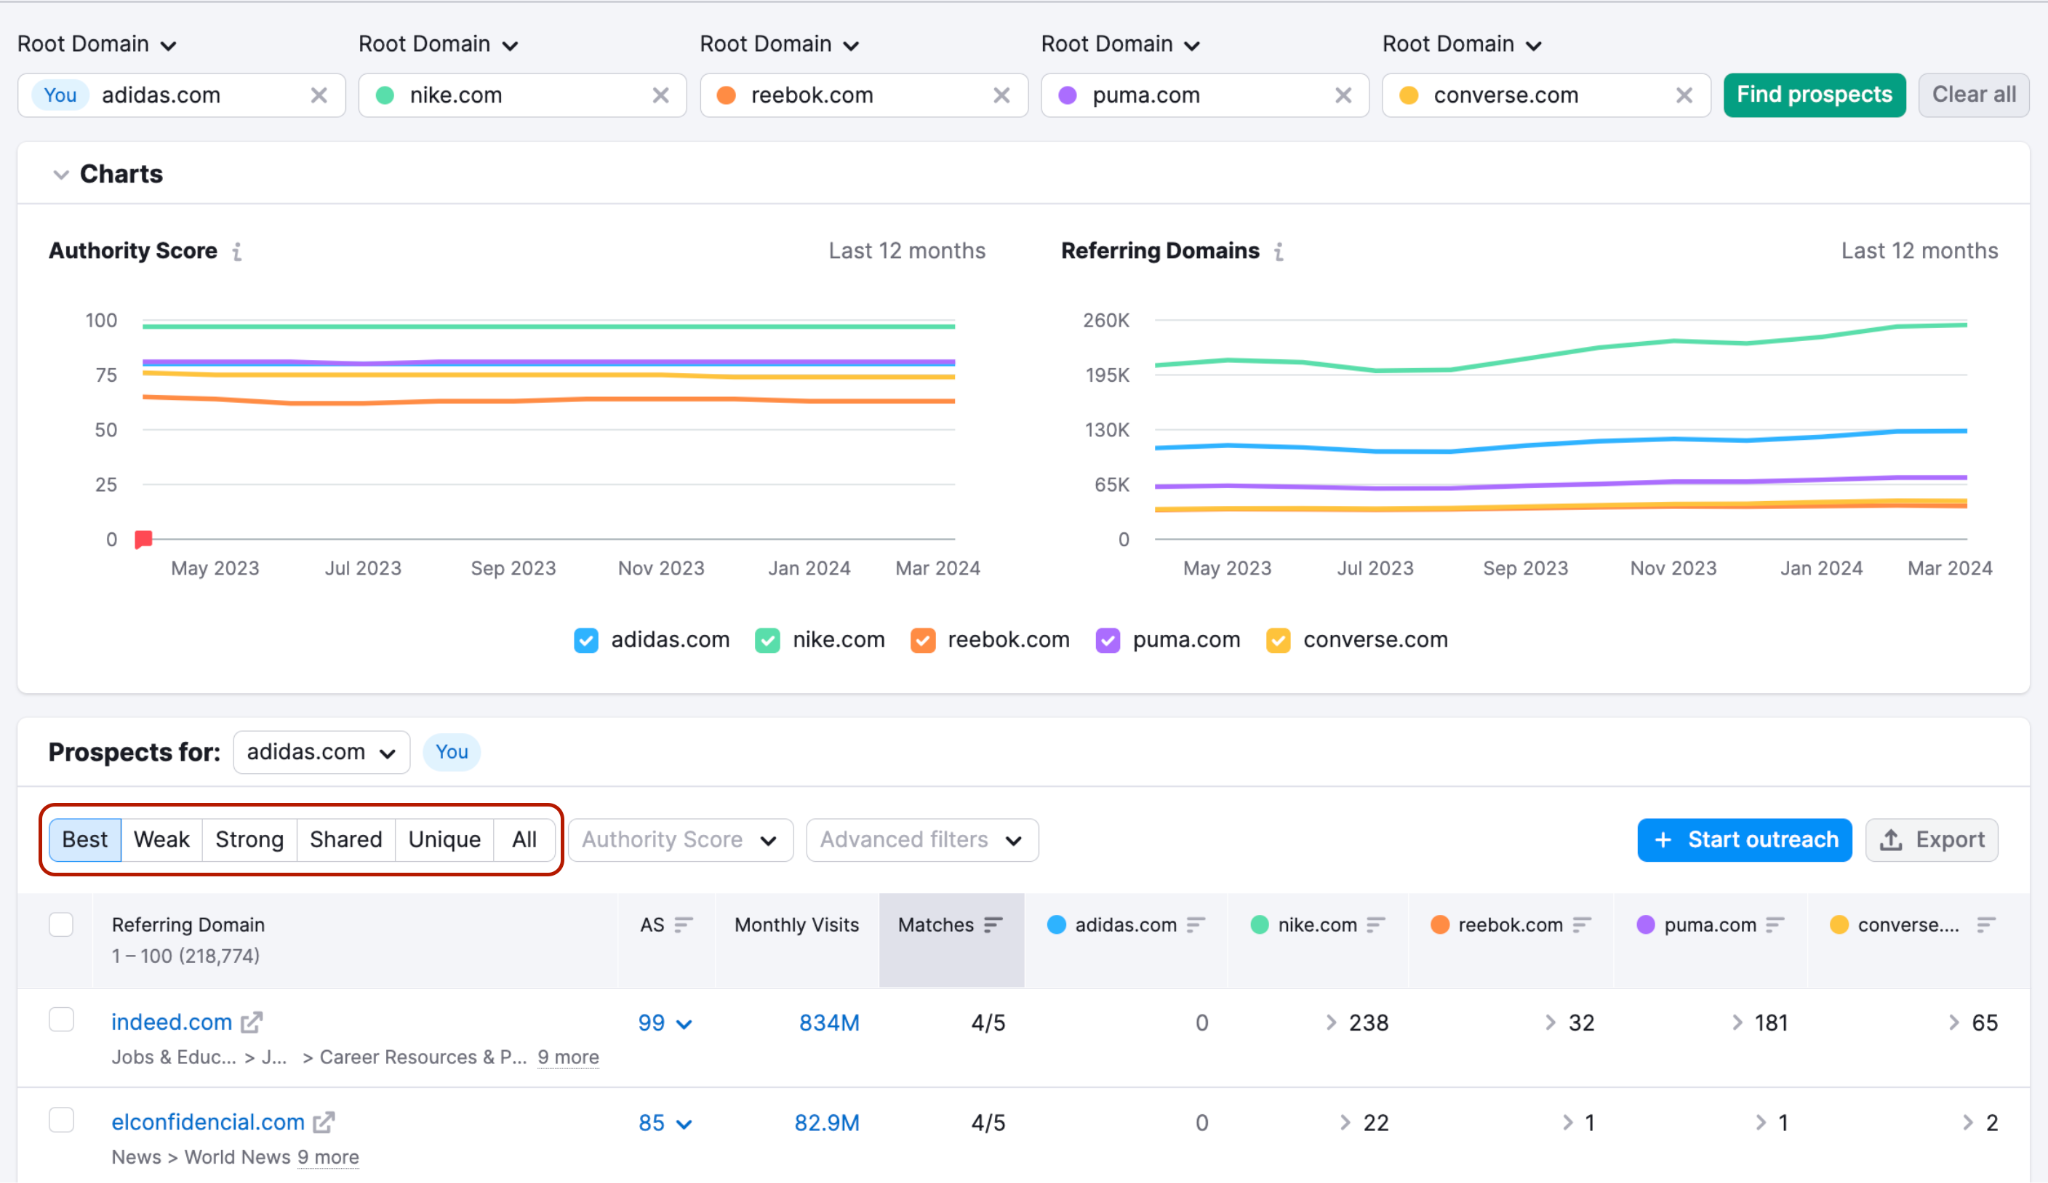Select the Unique prospects tab
Viewport: 2048px width, 1183px height.
[445, 840]
